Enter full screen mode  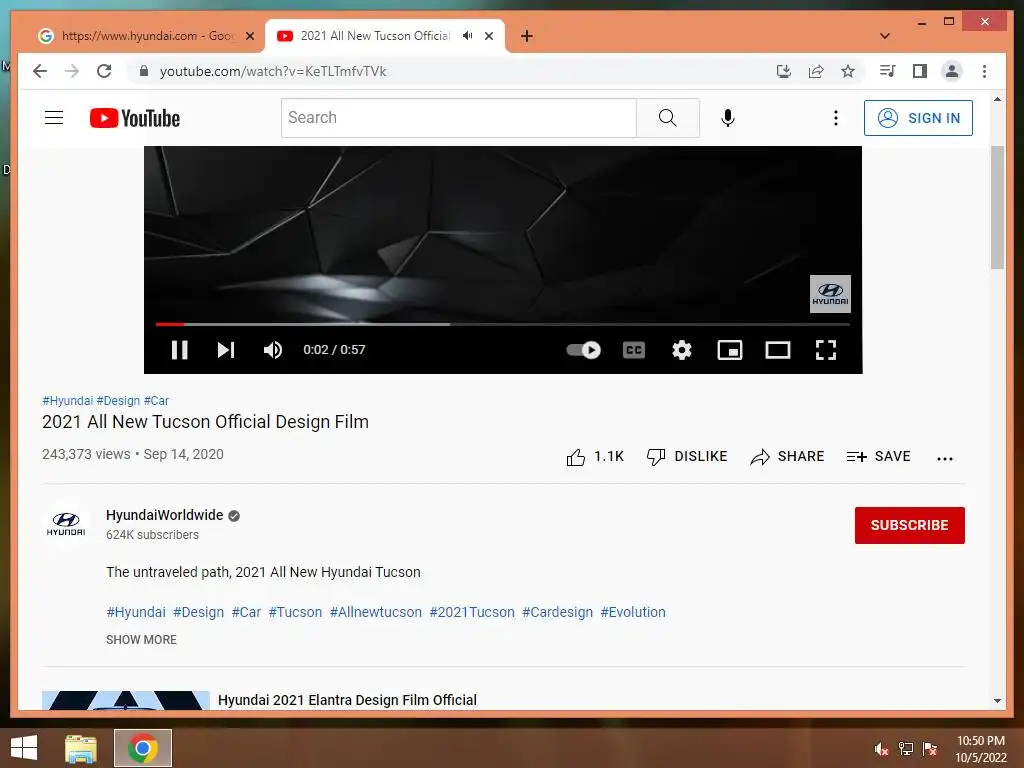[x=826, y=350]
